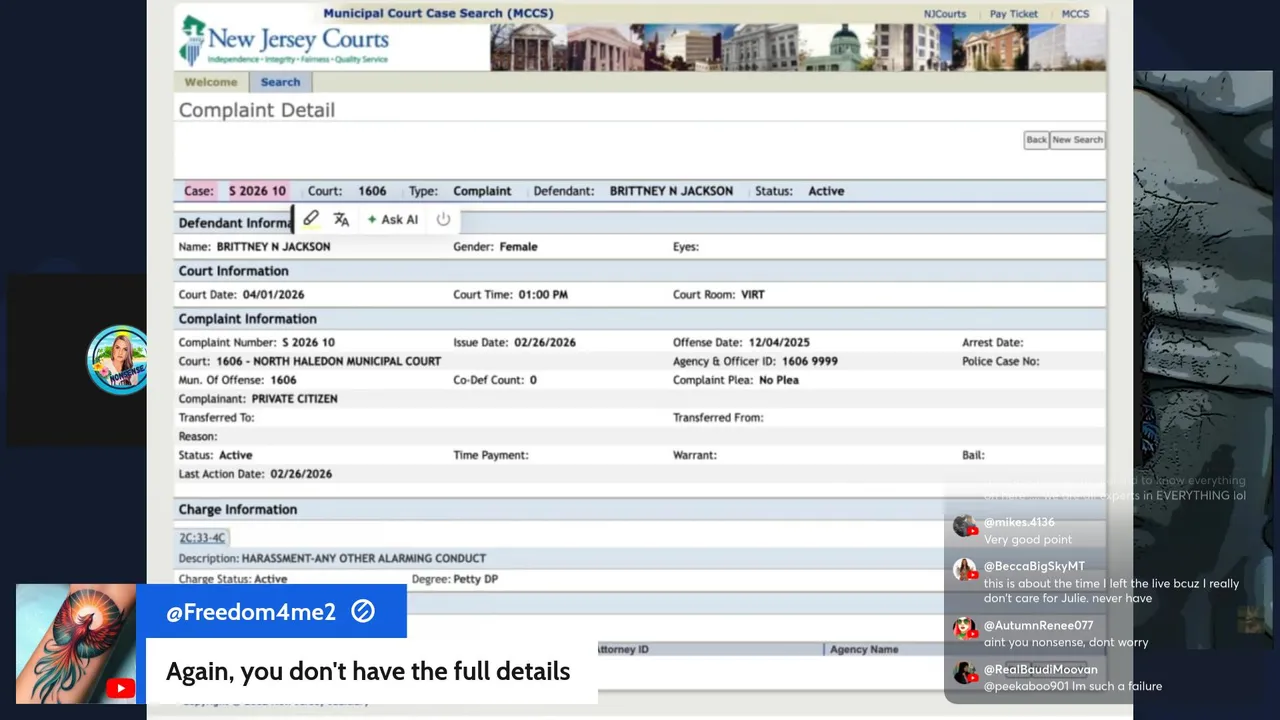
Task: Click @AutumnRenee077 chat avatar
Action: tap(965, 629)
